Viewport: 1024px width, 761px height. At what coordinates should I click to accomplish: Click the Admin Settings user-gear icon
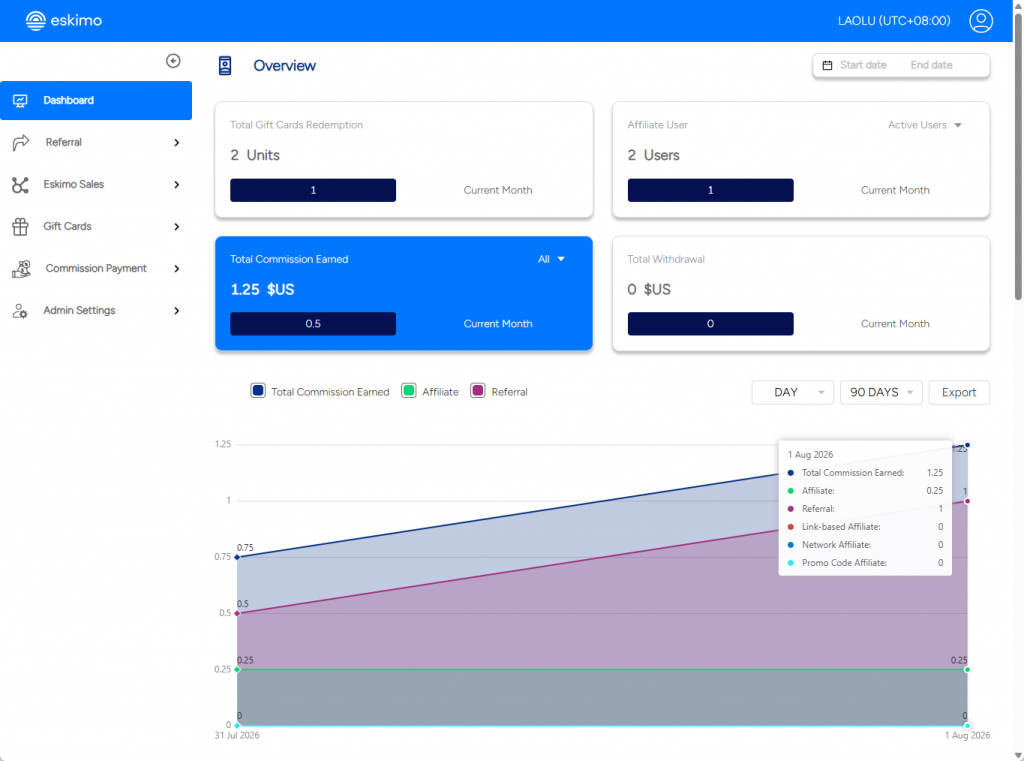[x=20, y=311]
